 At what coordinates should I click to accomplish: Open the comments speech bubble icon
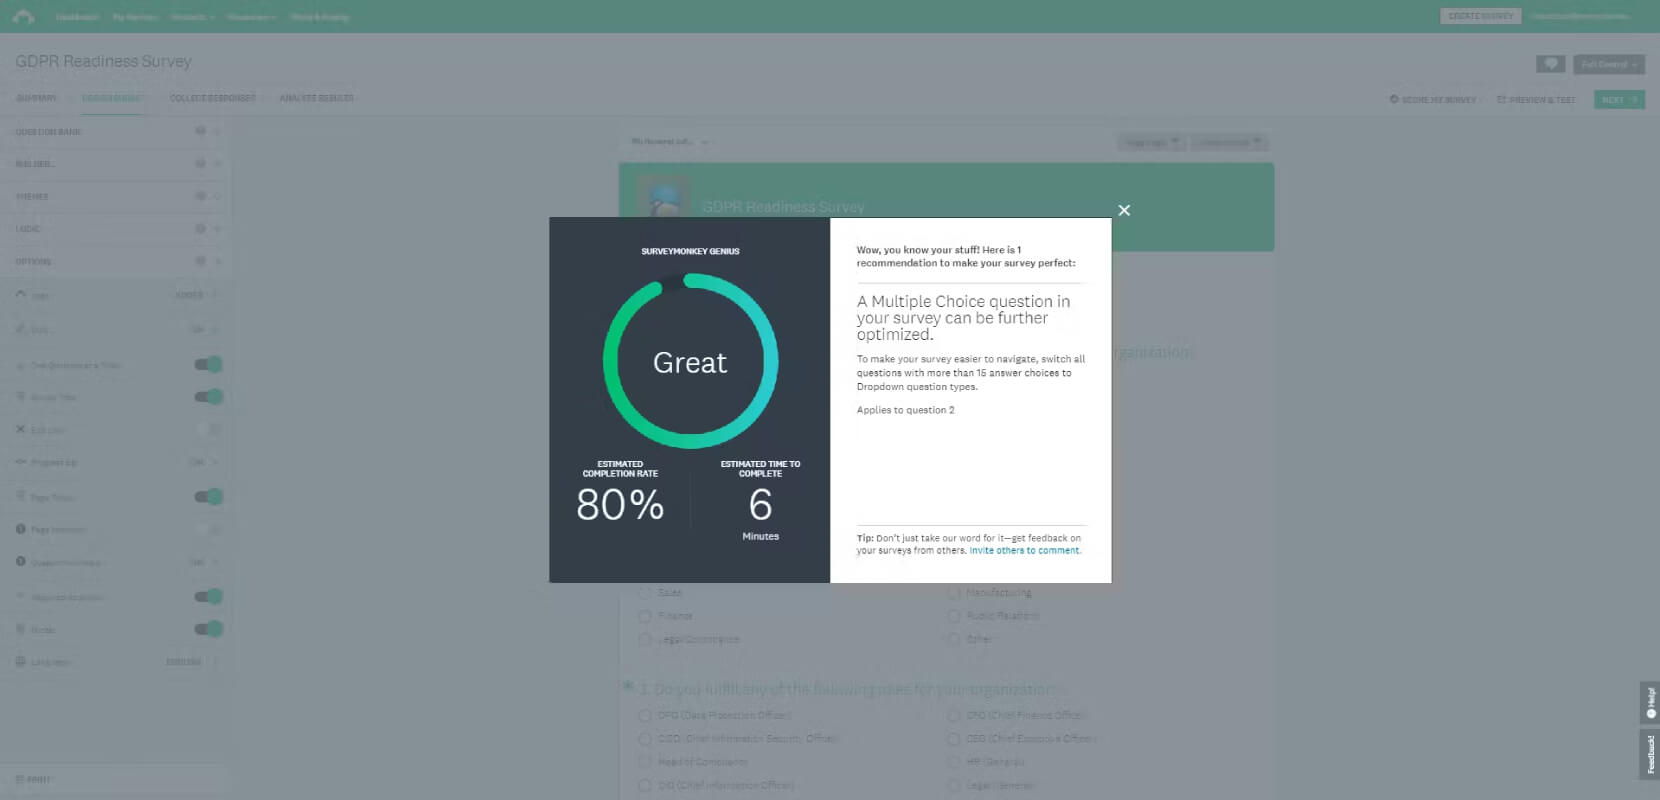(1550, 64)
